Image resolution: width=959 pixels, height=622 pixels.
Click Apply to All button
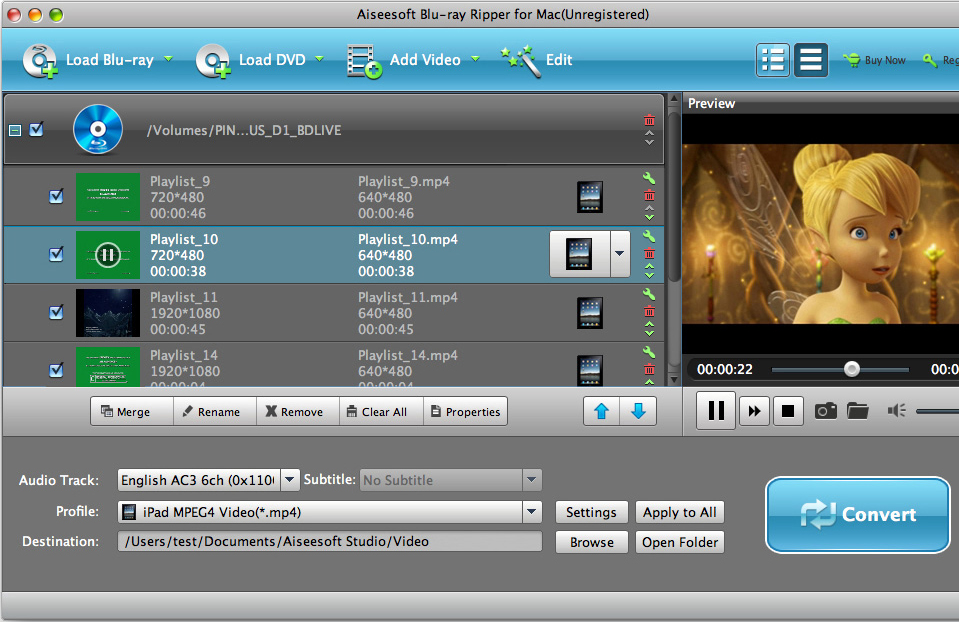coord(679,512)
